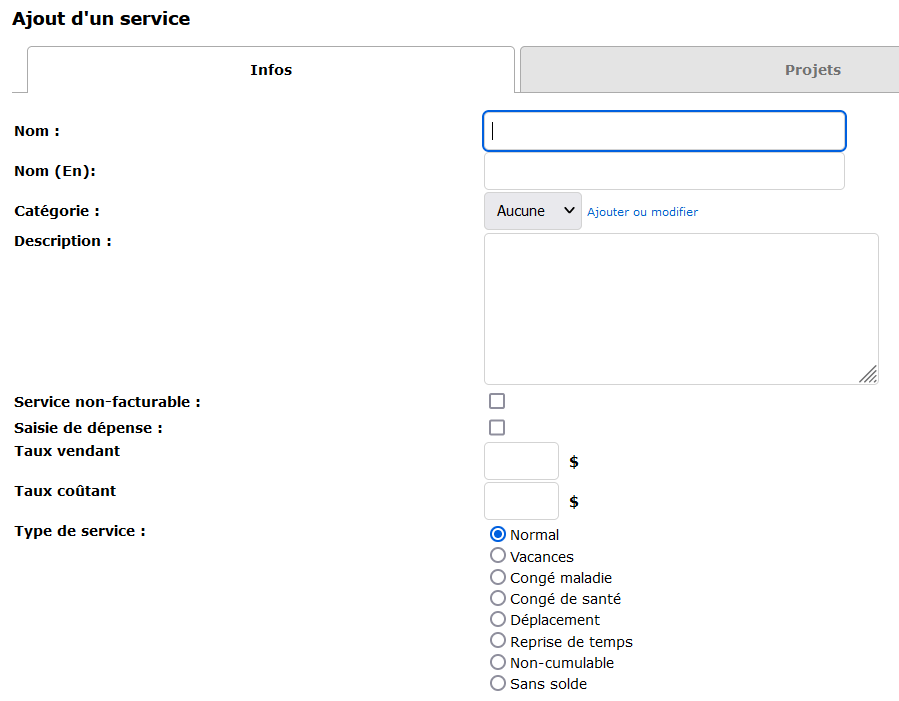Click the Nom text field
This screenshot has width=899, height=701.
pos(664,131)
